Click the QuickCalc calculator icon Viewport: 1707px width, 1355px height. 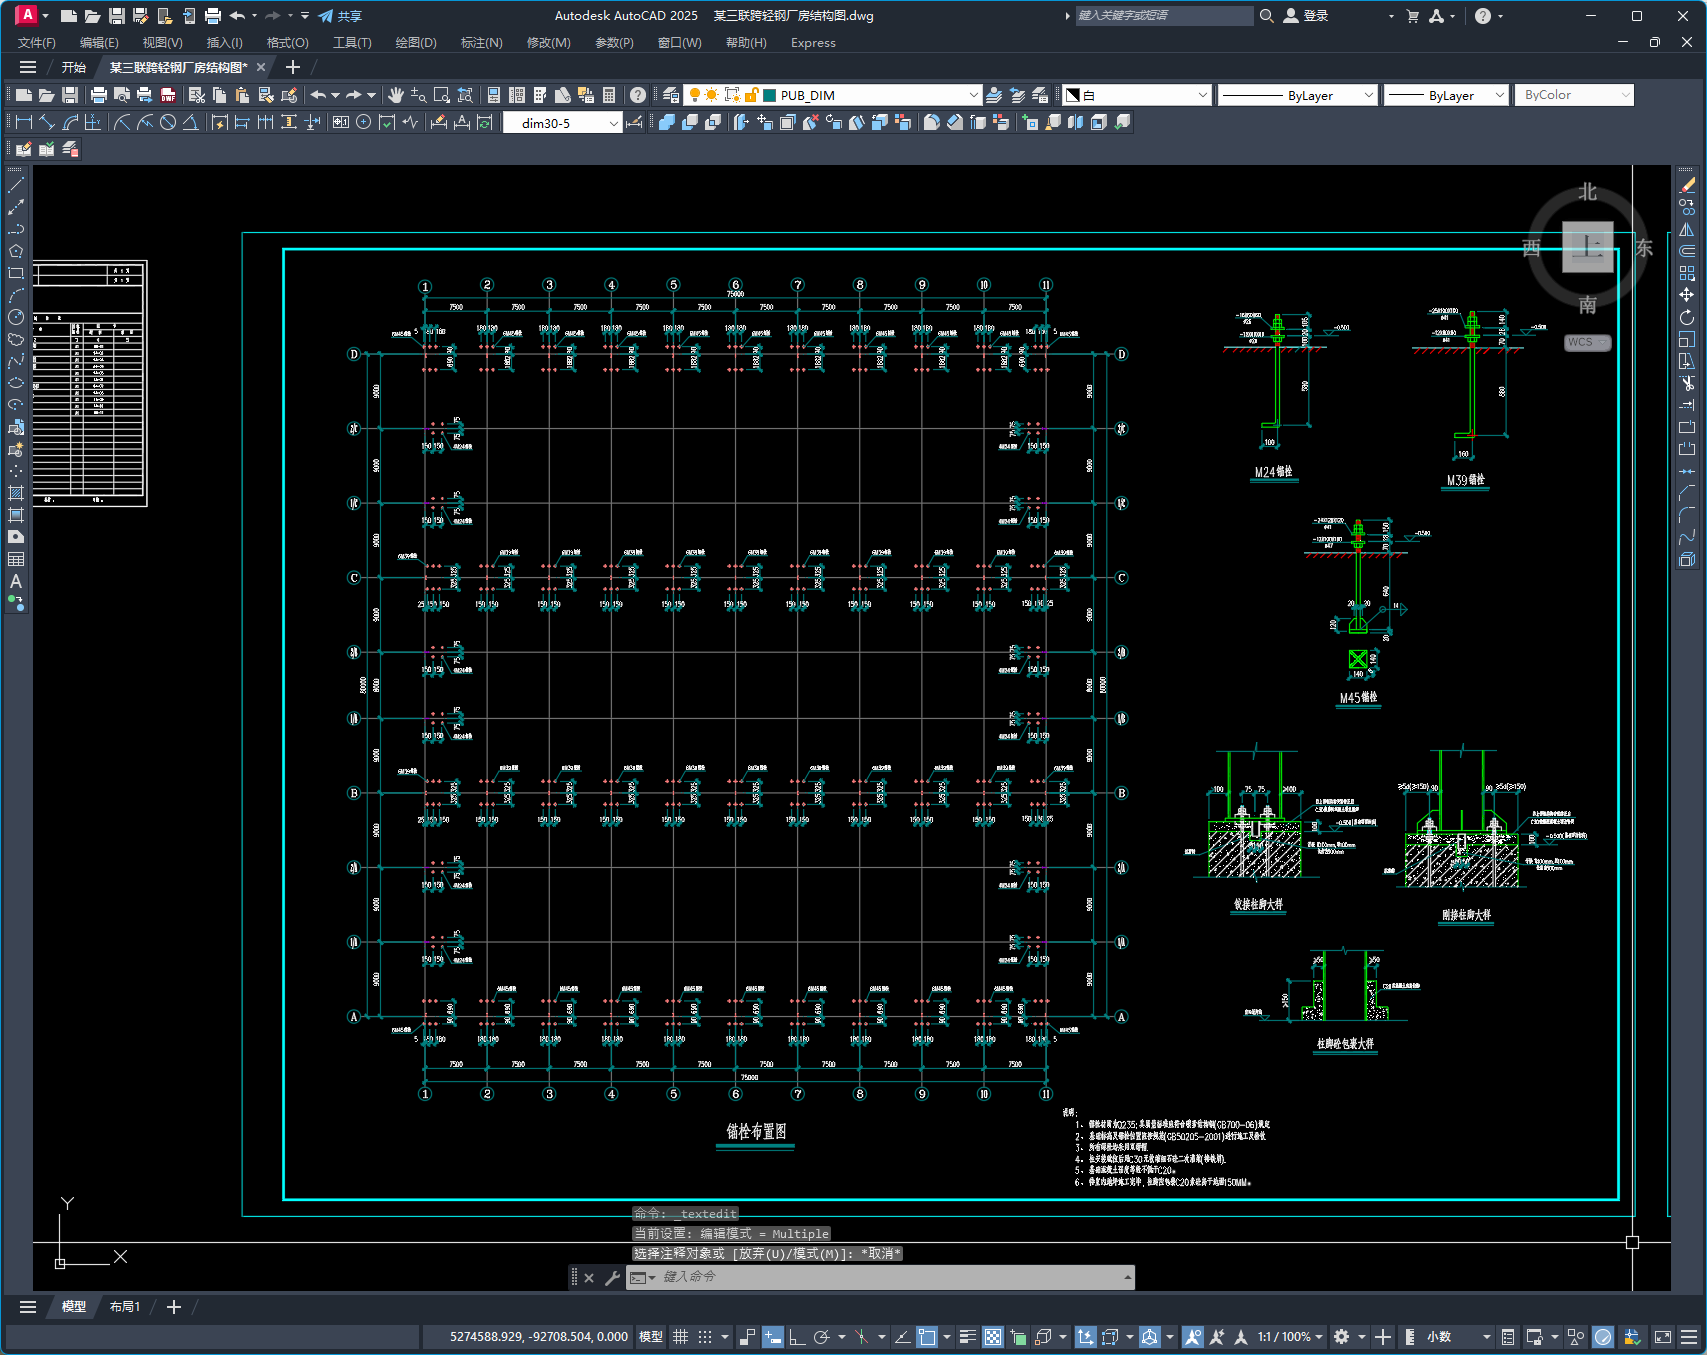coord(609,95)
